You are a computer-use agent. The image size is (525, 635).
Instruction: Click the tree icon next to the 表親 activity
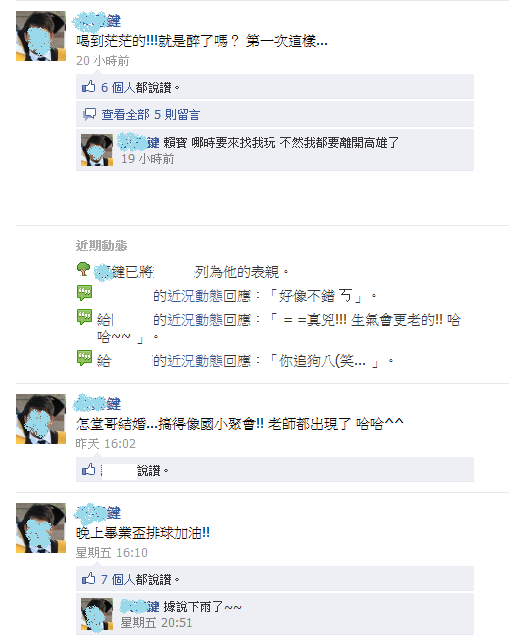tap(83, 269)
